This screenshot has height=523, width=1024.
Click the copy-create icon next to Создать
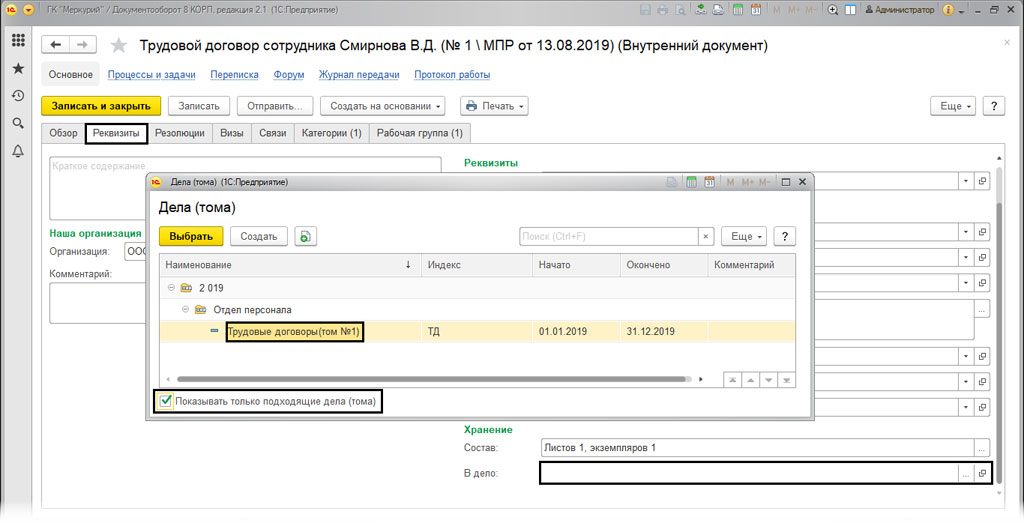click(x=306, y=236)
